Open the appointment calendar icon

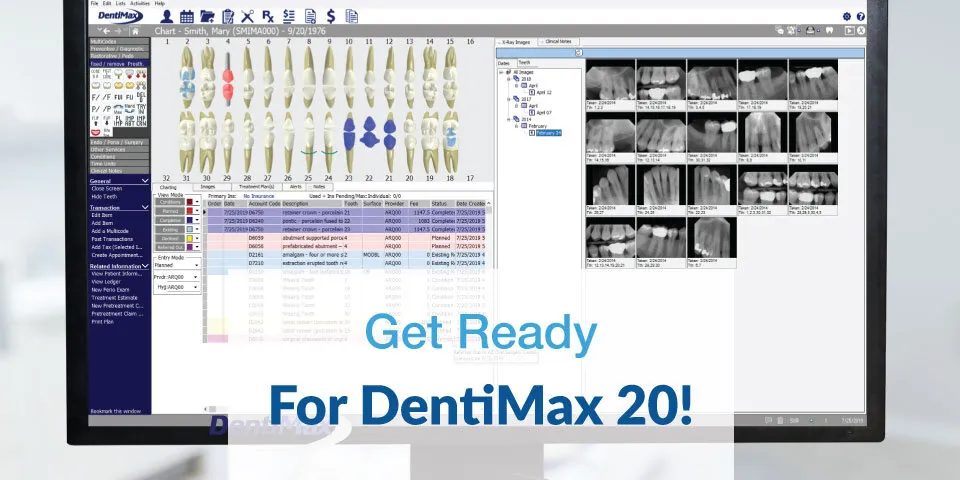[x=187, y=17]
